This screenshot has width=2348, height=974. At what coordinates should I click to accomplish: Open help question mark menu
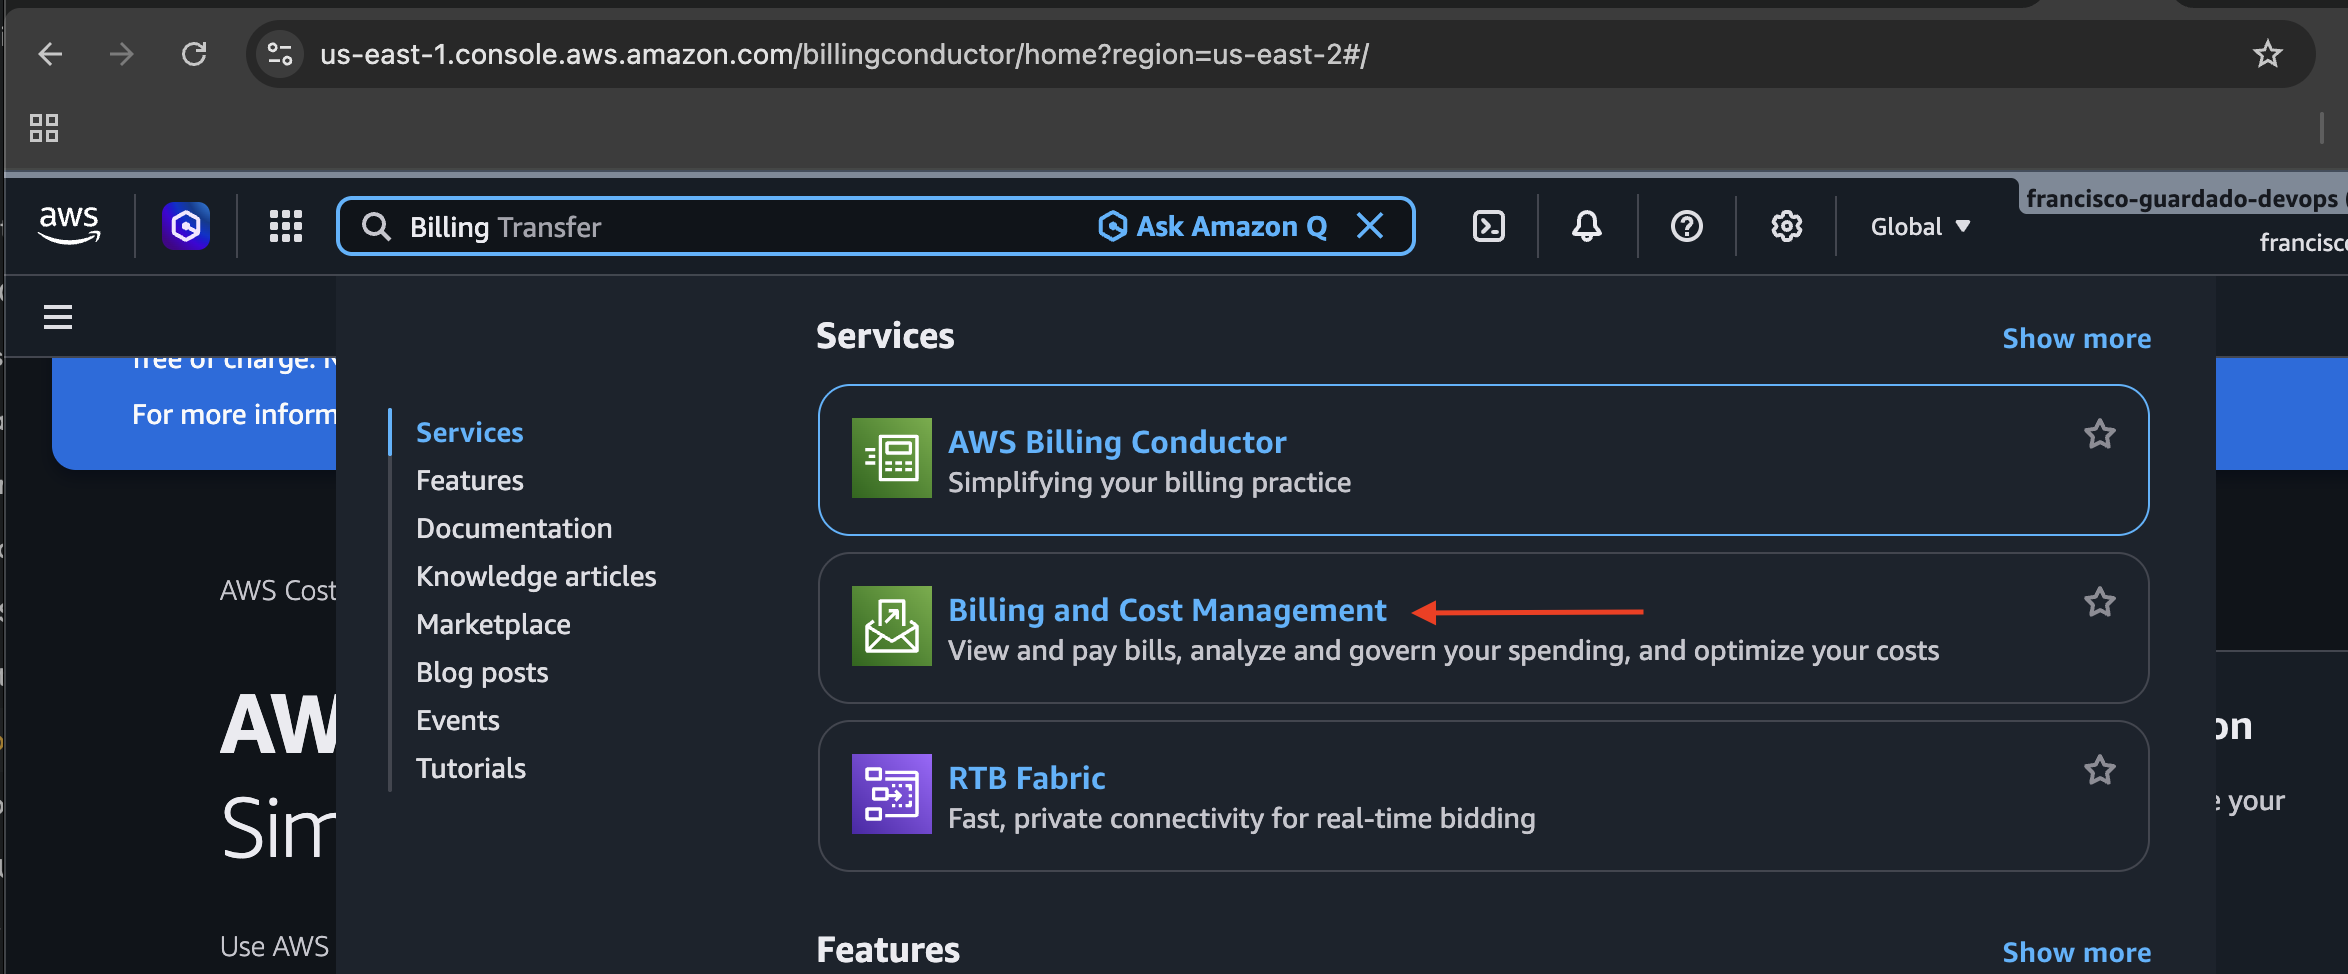click(1687, 226)
